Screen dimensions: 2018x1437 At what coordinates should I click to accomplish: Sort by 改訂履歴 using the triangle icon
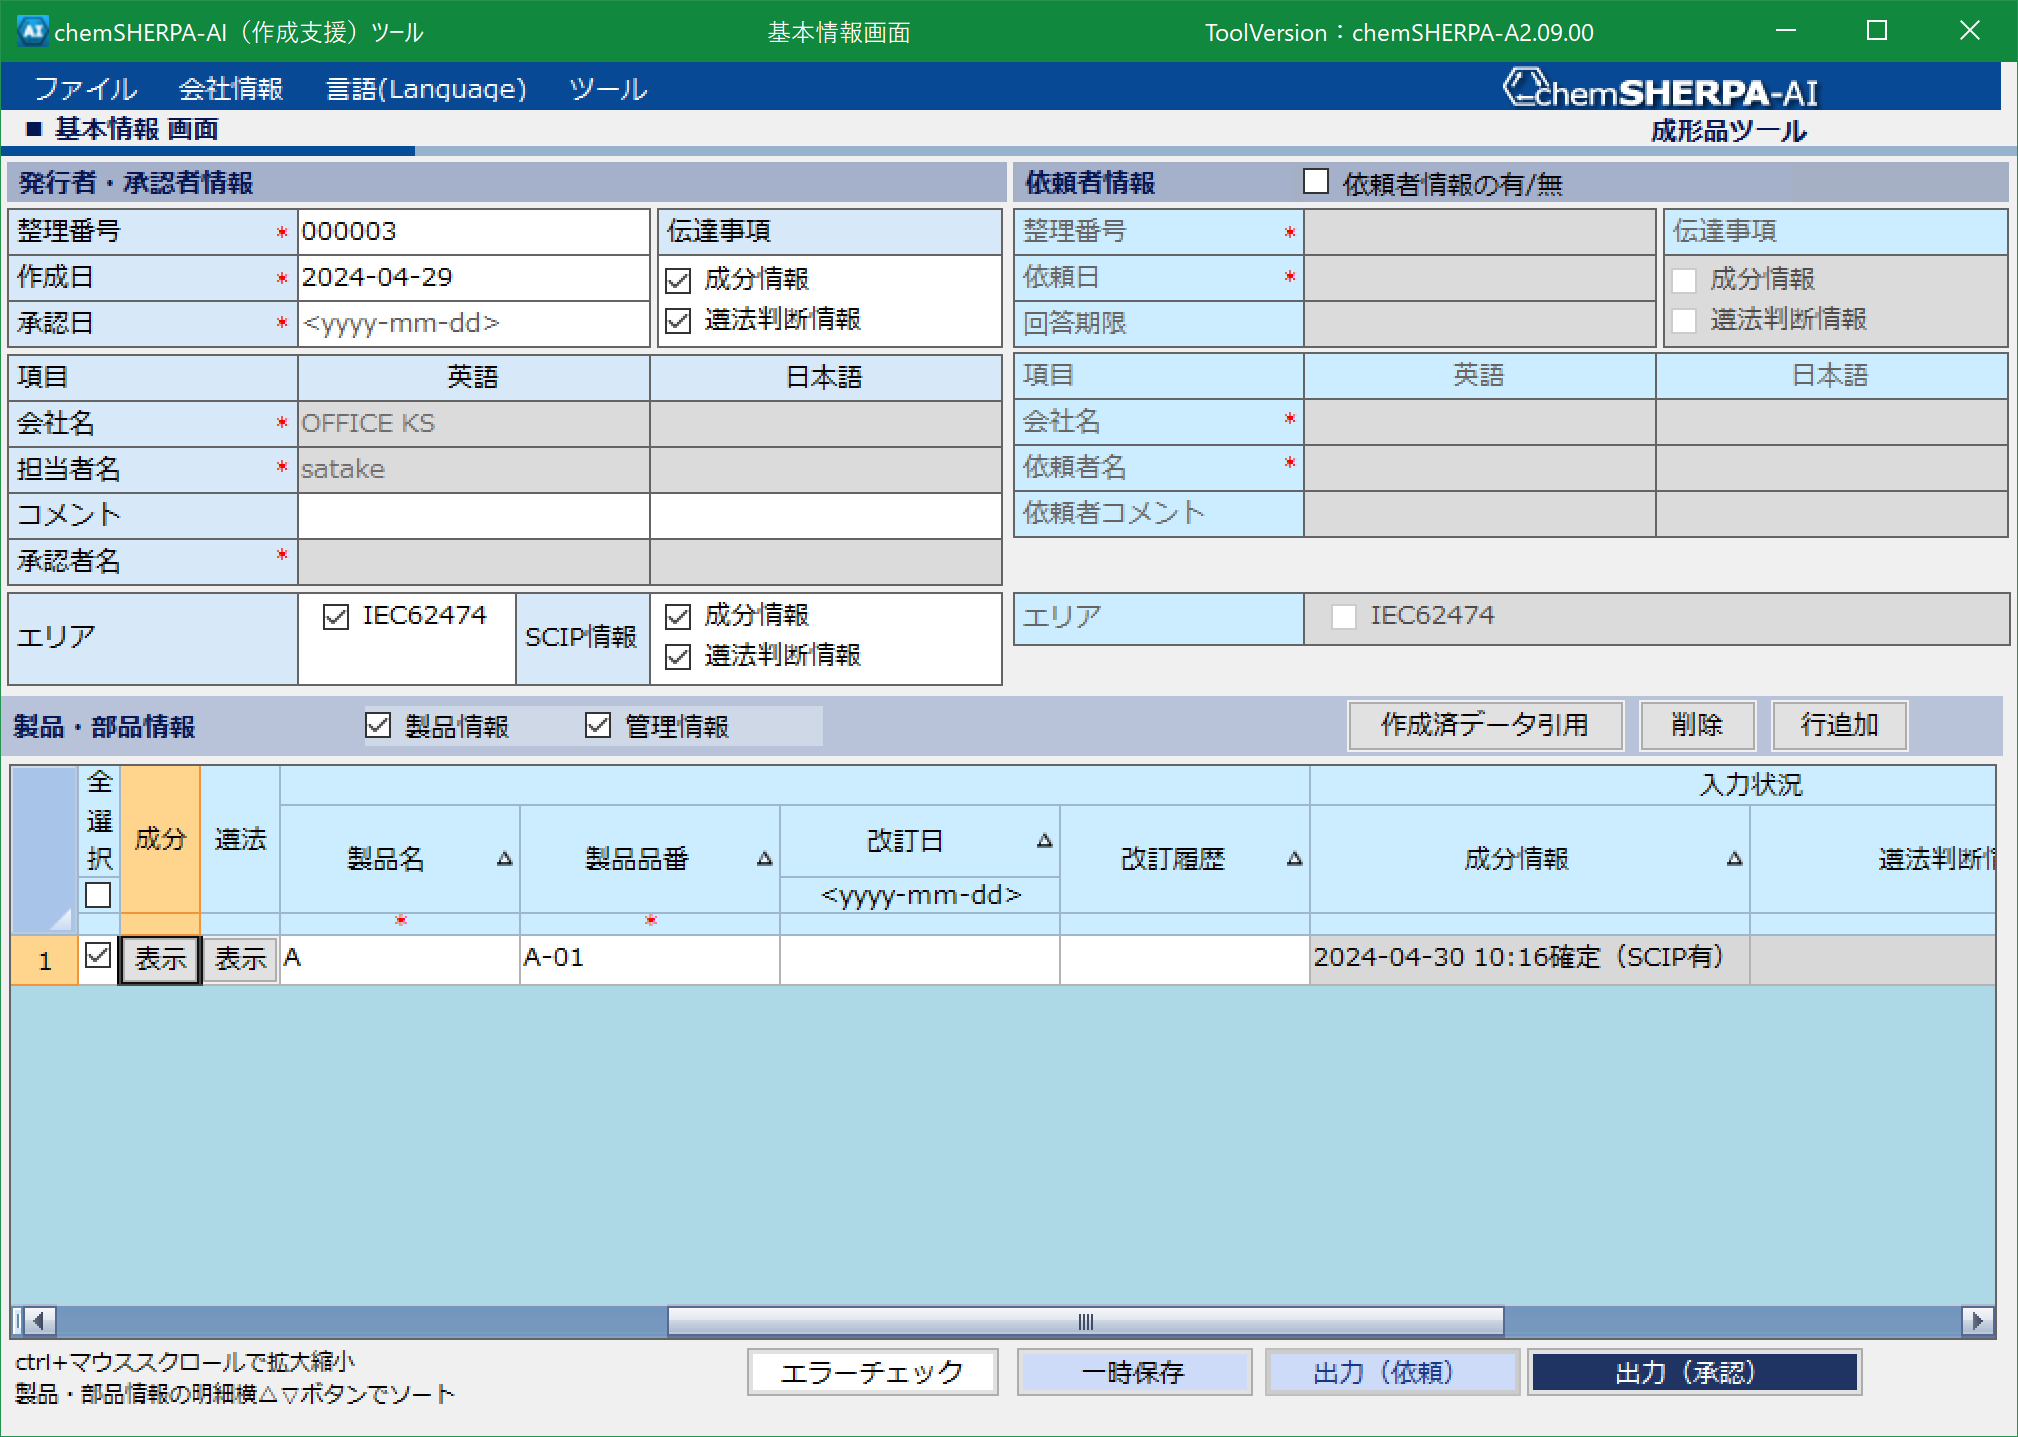click(x=1296, y=858)
